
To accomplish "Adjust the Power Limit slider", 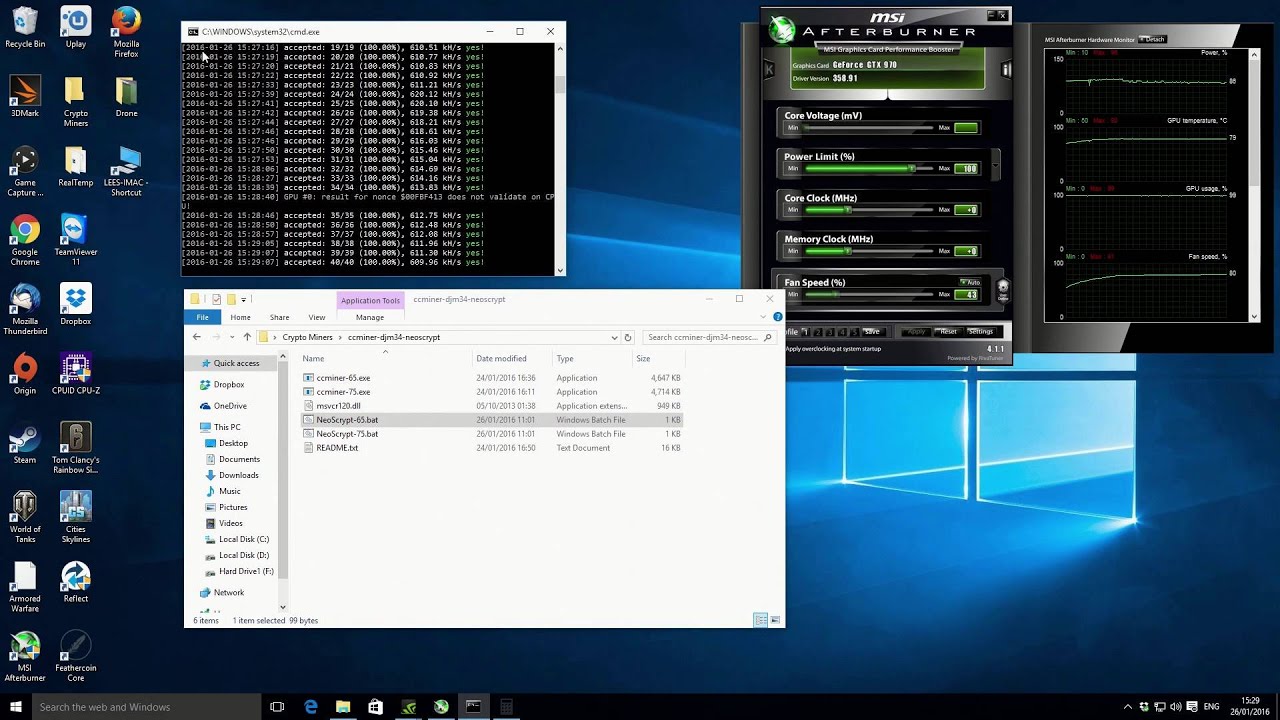I will tap(869, 168).
